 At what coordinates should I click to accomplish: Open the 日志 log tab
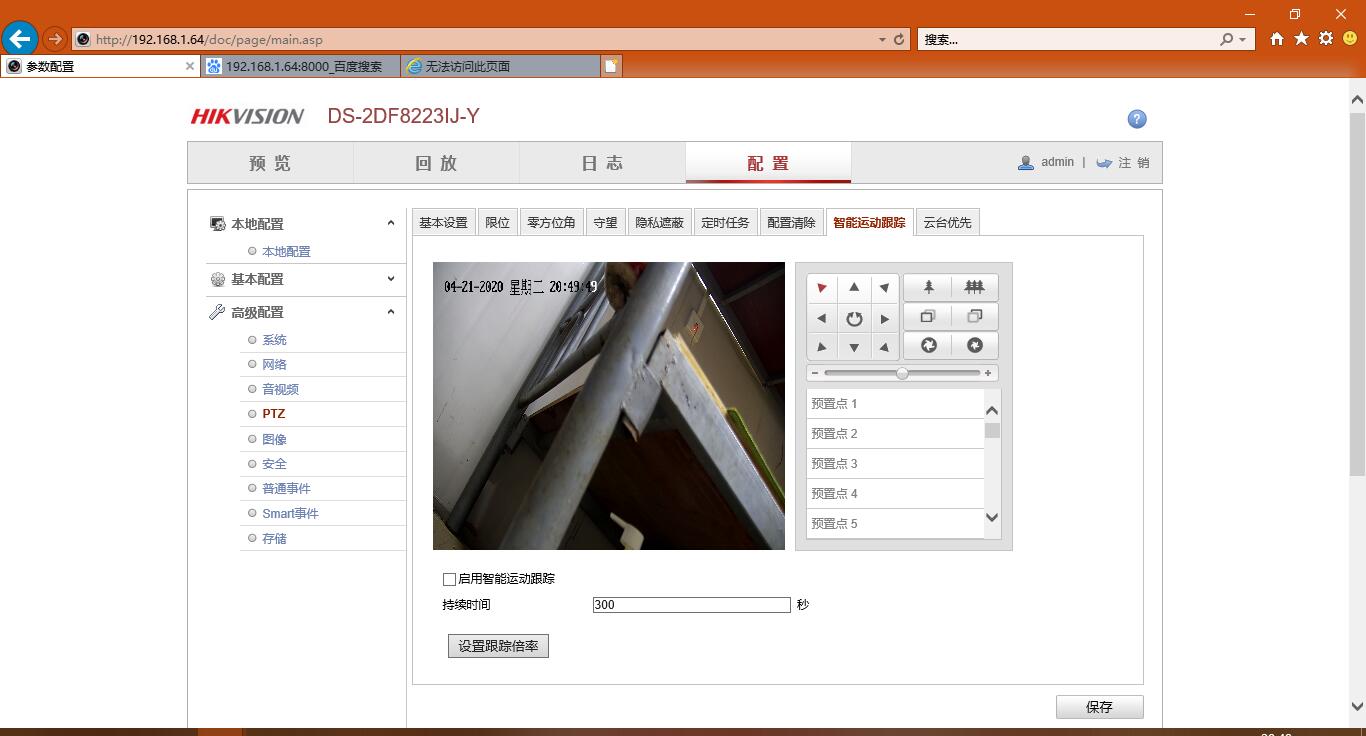(x=602, y=163)
